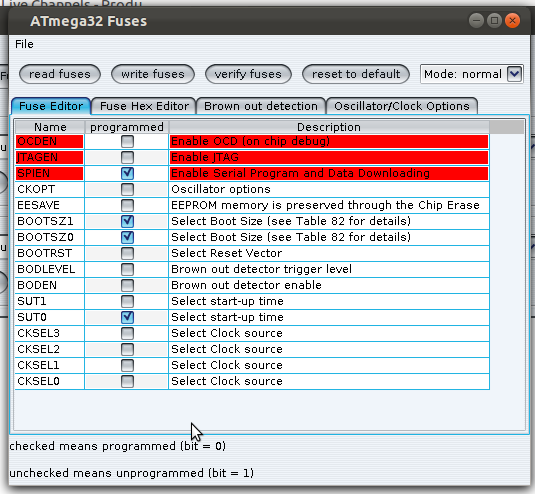Click the reset to default button
This screenshot has height=494, width=535.
356,74
